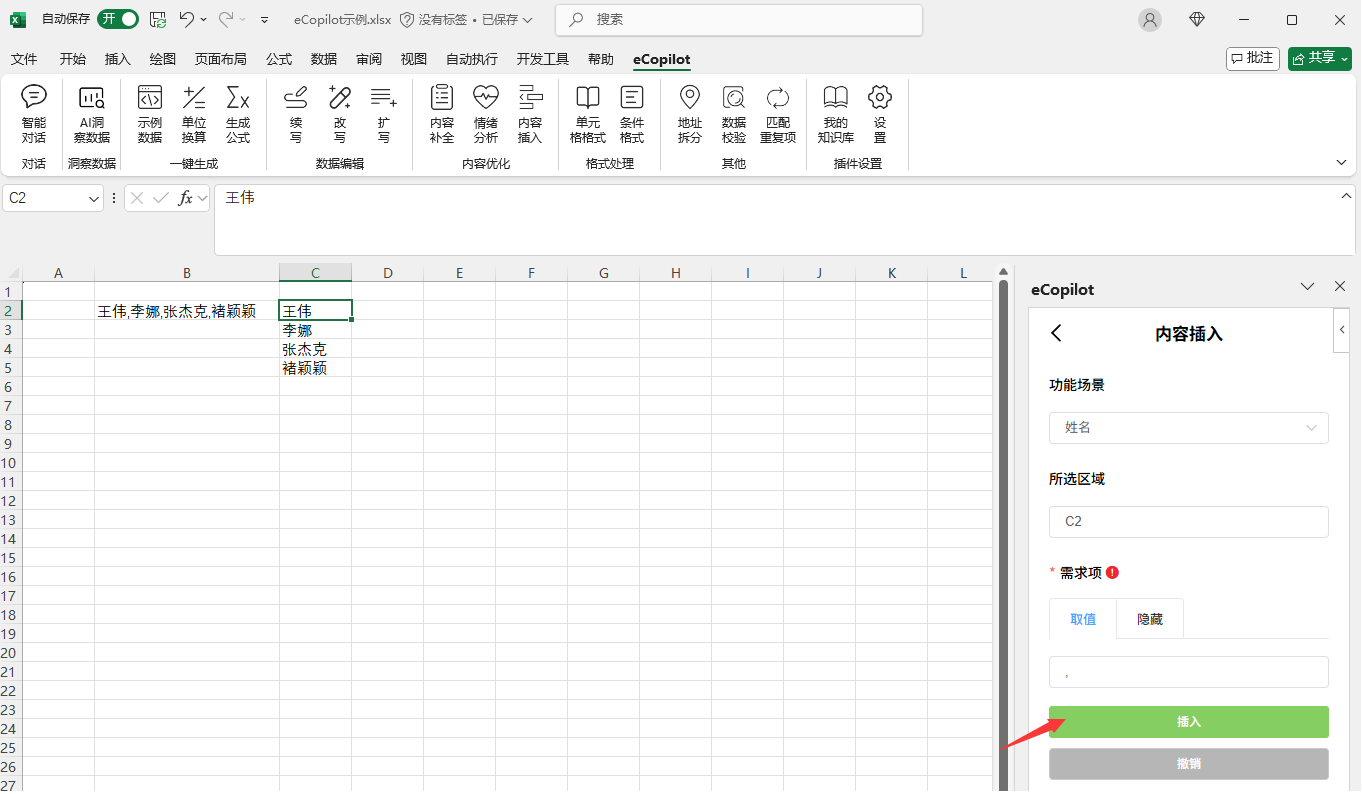
Task: Select the 生成公式 formula generator
Action: click(238, 114)
